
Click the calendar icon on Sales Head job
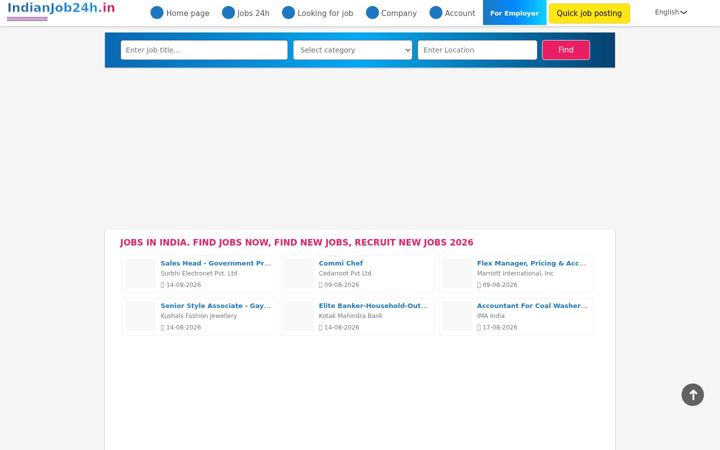(163, 285)
